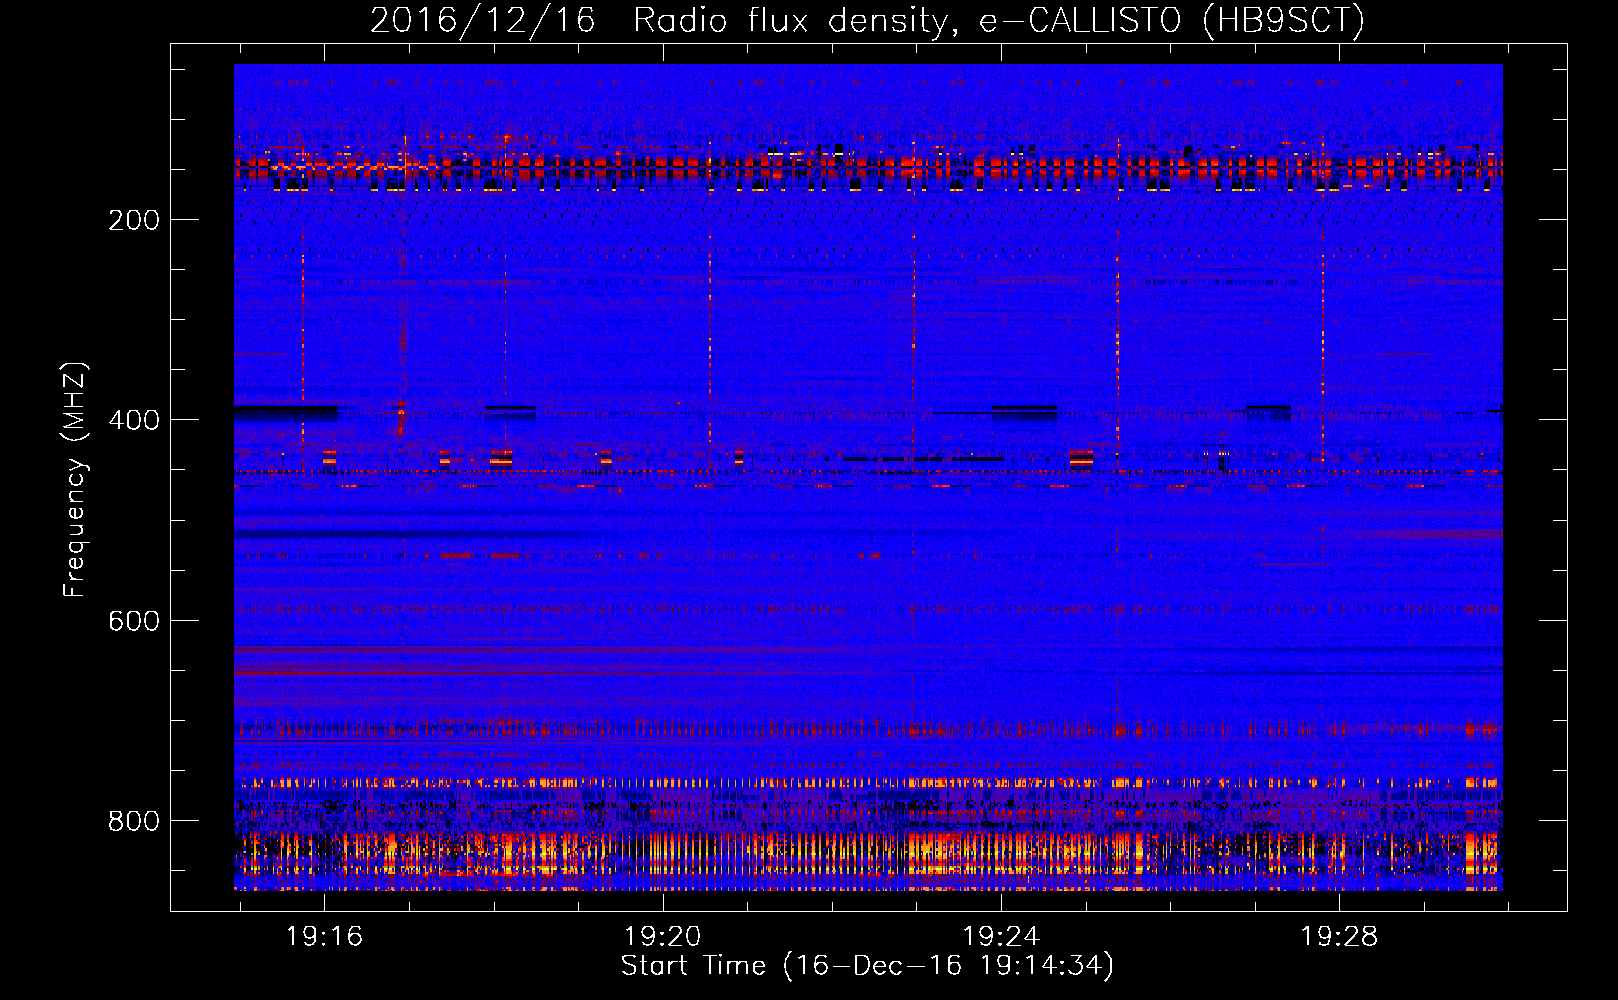Click the 19:16 time tick label
Image resolution: width=1618 pixels, height=1000 pixels.
click(x=324, y=937)
